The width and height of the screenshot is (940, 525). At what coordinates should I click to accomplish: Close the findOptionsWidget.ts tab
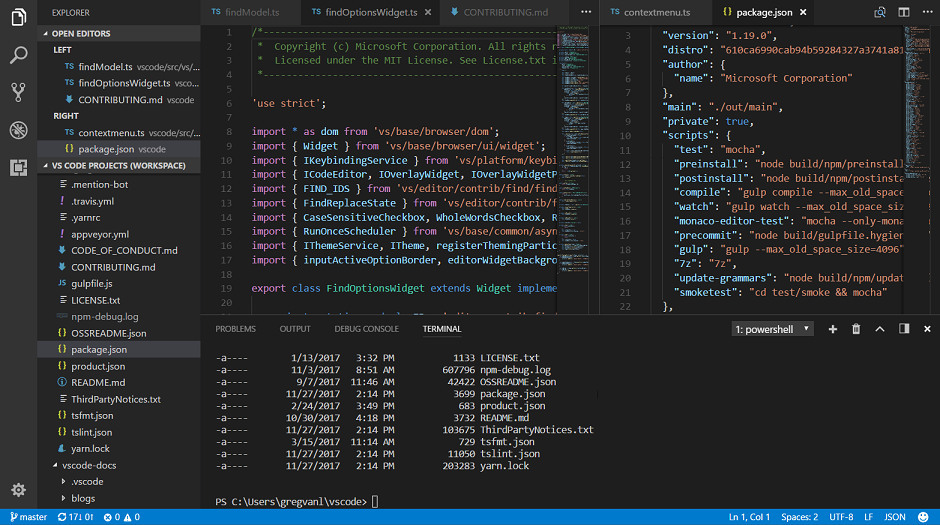coord(428,12)
